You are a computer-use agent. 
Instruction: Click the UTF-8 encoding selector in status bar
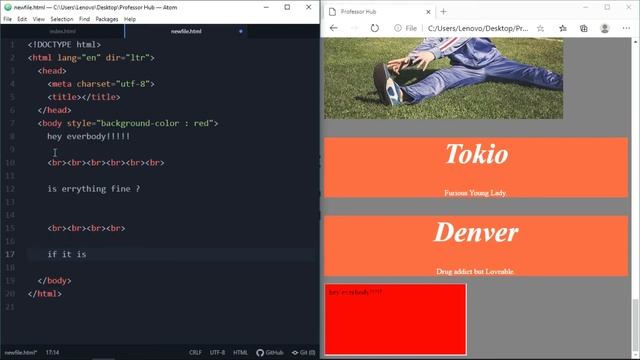(217, 352)
